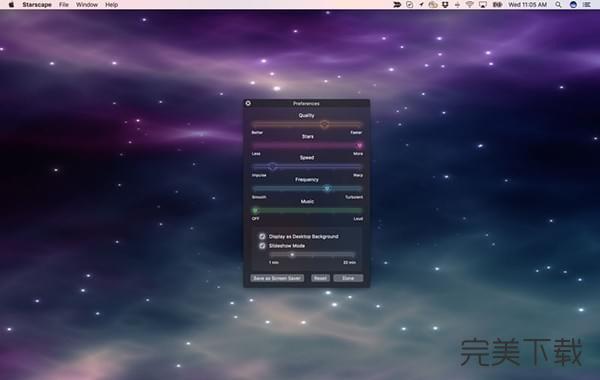Open the File menu
600x380 pixels.
click(x=64, y=5)
